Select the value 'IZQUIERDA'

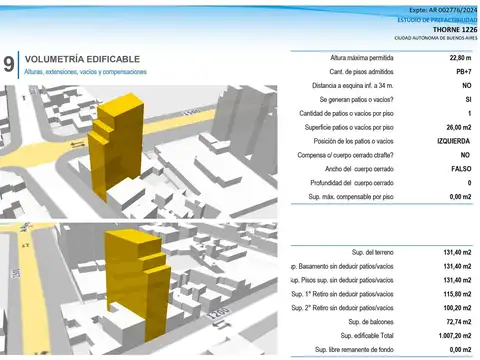(453, 141)
